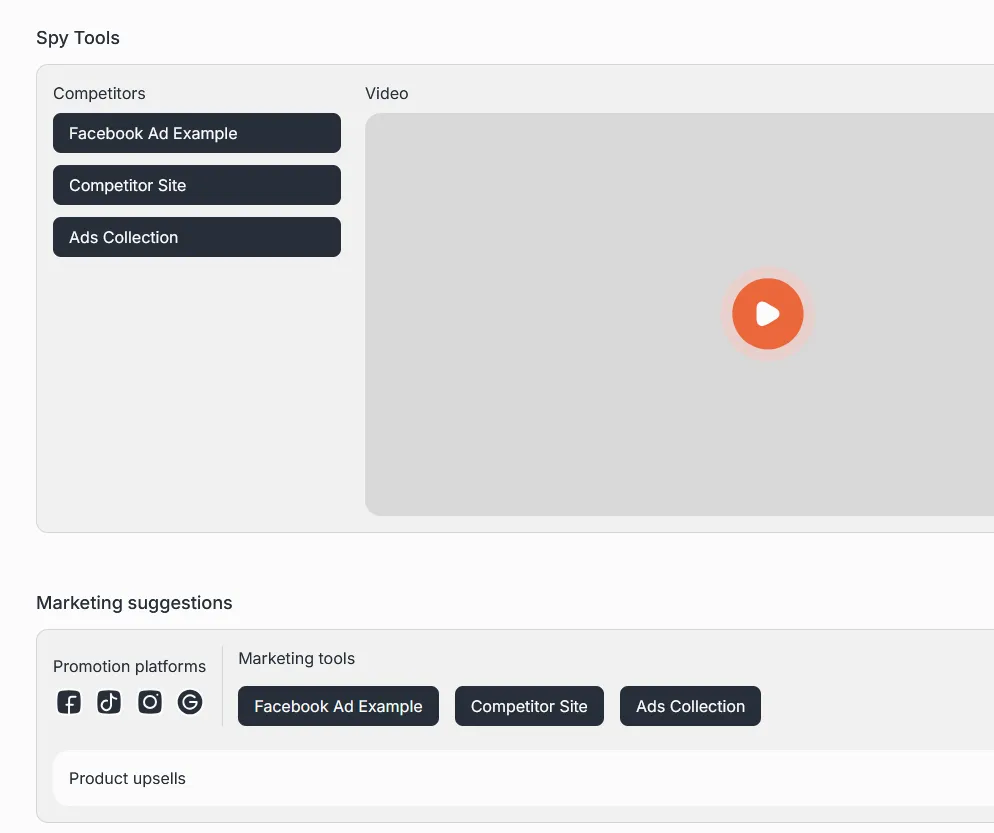Choose the Google promotion platform icon
This screenshot has height=833, width=994.
pos(190,703)
